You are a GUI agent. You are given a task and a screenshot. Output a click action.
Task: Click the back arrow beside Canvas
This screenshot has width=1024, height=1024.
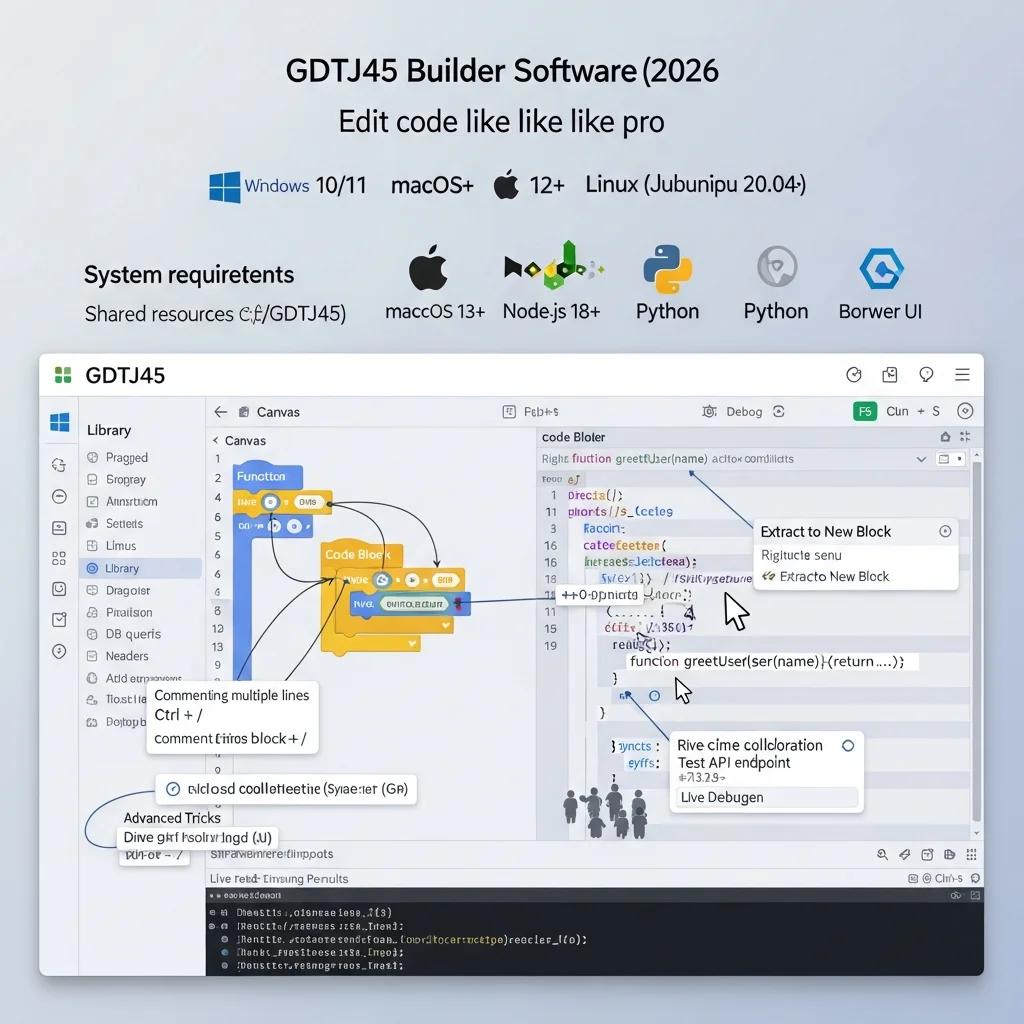click(x=220, y=411)
